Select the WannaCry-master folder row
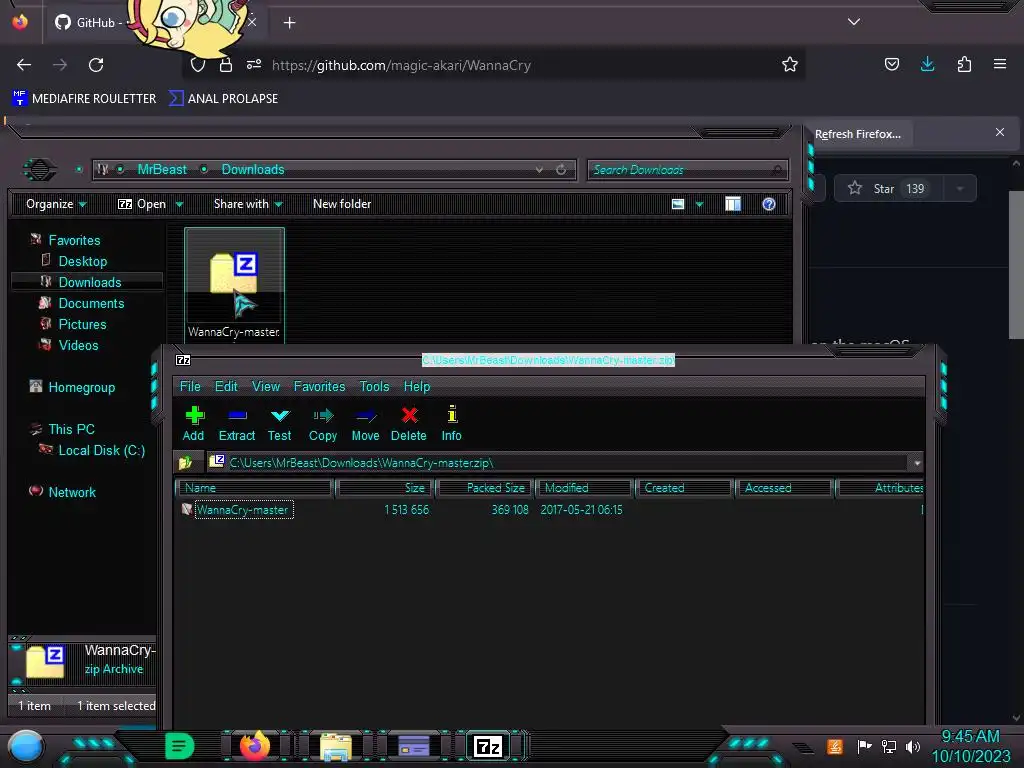This screenshot has height=768, width=1024. pos(549,509)
